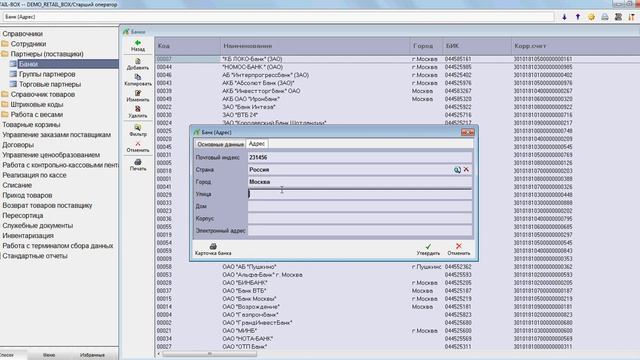Select row ОАО "Банк Москвы"

[x=397, y=299]
